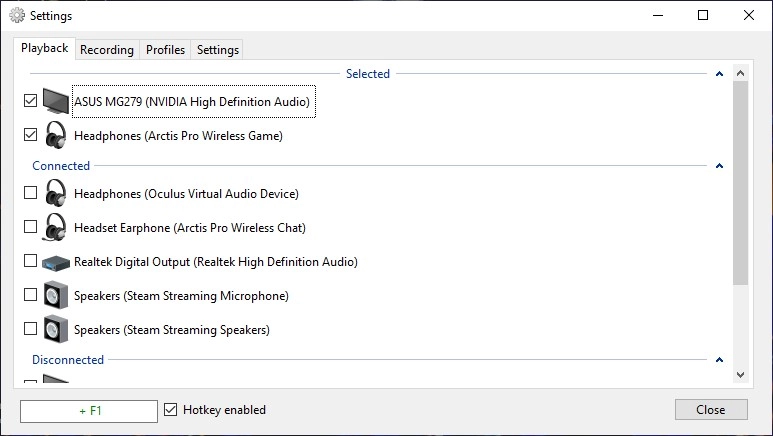Click the Steam Streaming Microphone speaker icon
773x436 pixels.
(x=56, y=296)
